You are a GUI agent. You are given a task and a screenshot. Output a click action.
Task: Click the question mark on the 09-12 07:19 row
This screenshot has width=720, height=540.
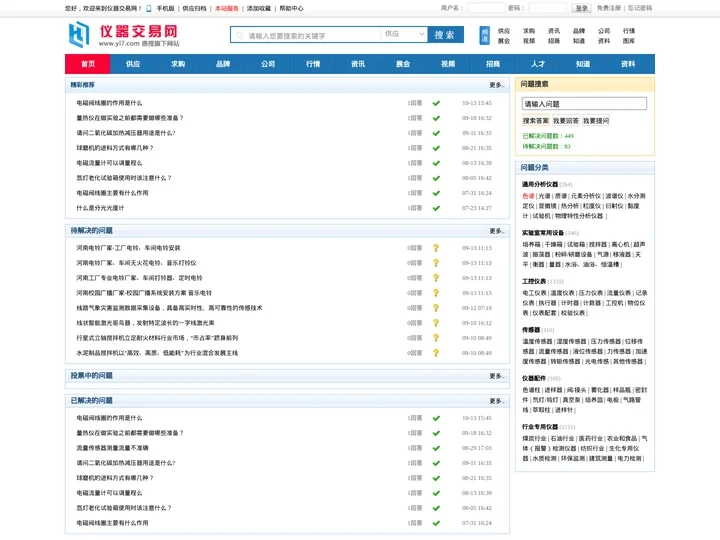[x=436, y=308]
